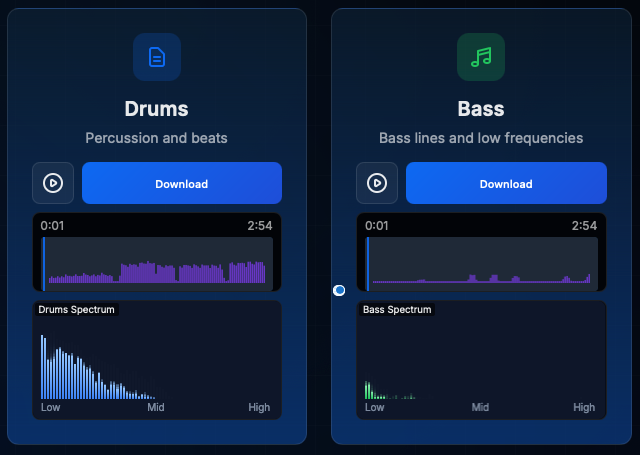This screenshot has height=455, width=640.
Task: Click the Drums card title
Action: [x=157, y=109]
